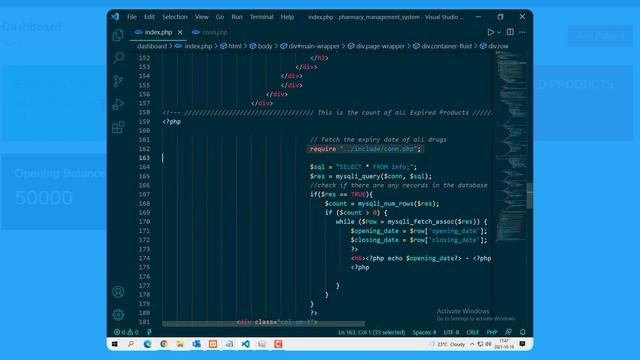Expand the html breadcrumb
The height and width of the screenshot is (360, 640).
[x=231, y=46]
